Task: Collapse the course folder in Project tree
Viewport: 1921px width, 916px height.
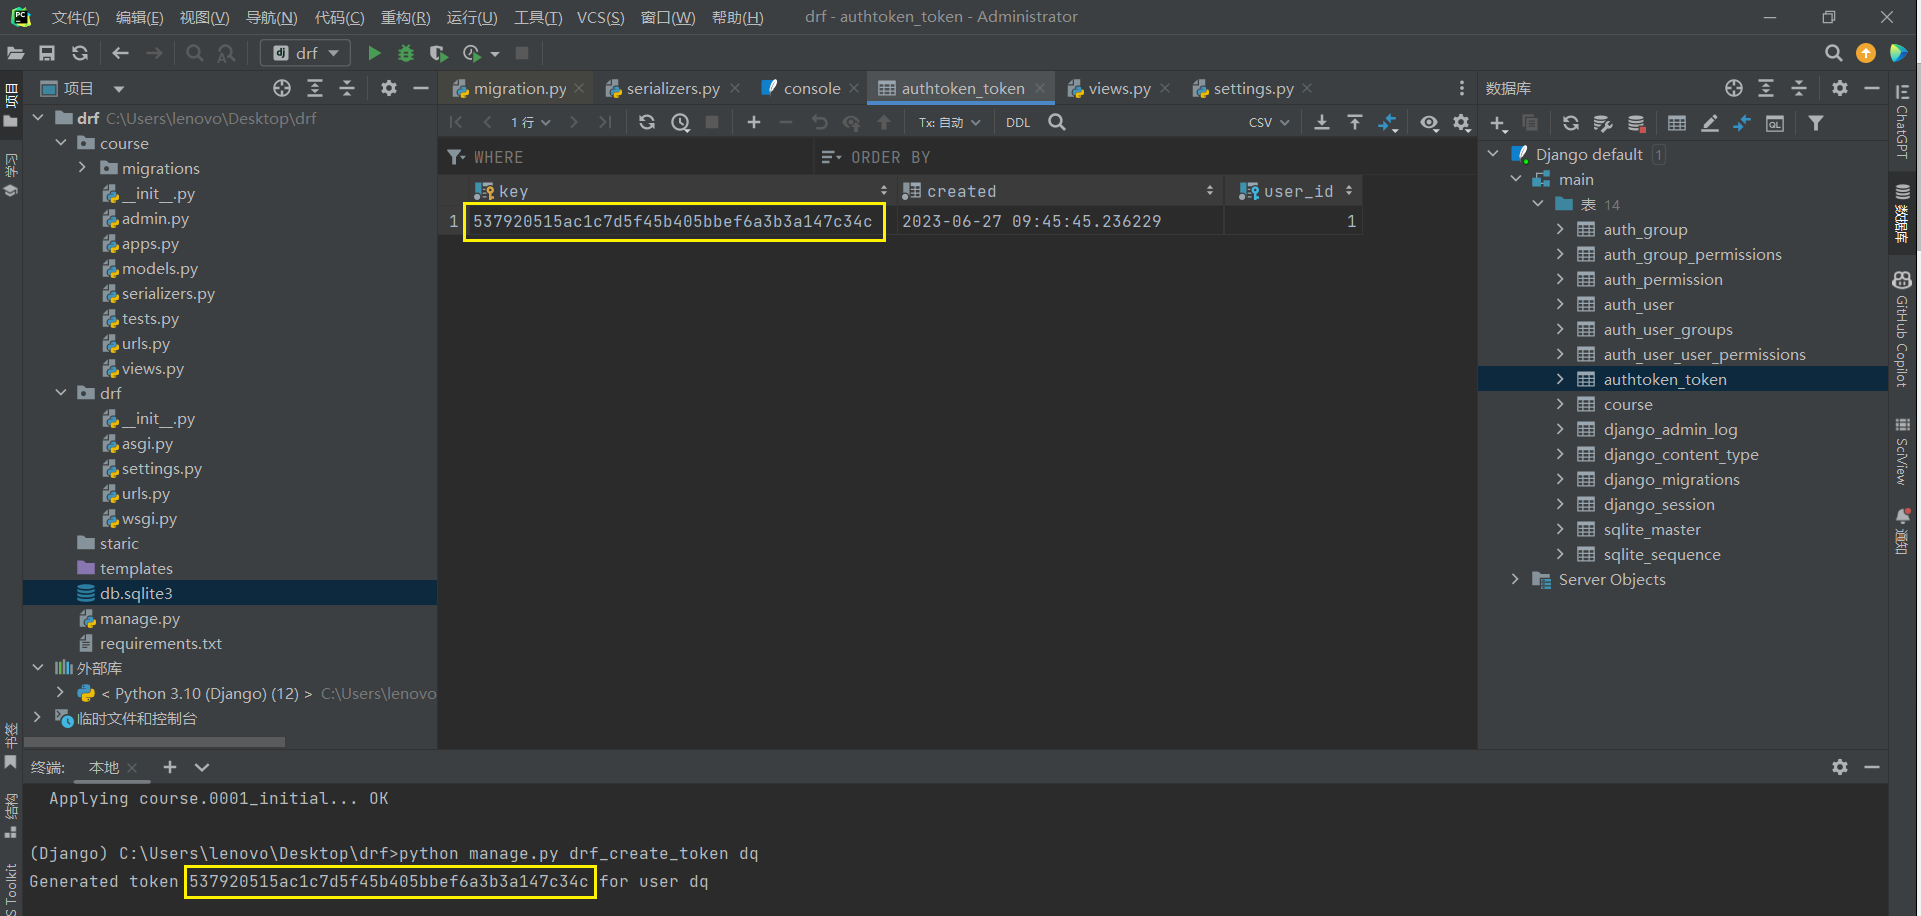Action: pos(61,143)
